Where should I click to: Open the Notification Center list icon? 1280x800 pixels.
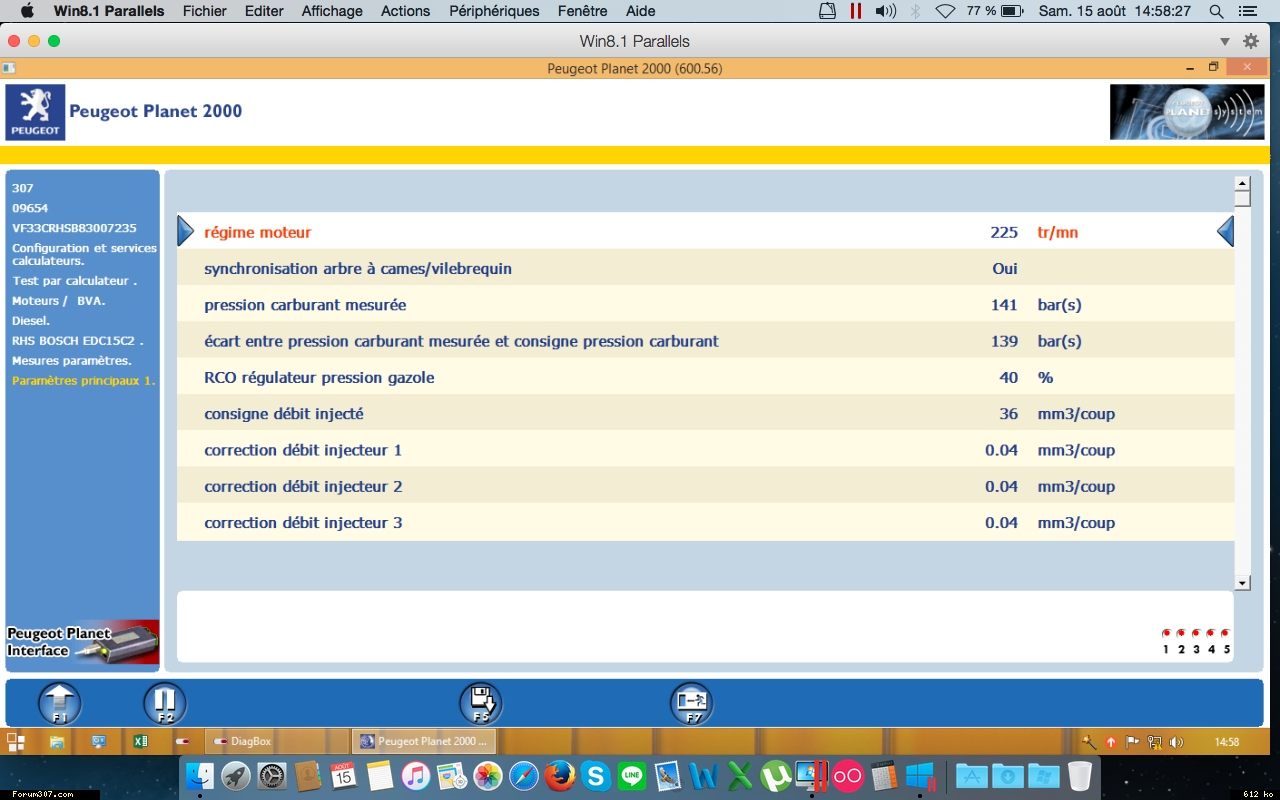(x=1250, y=11)
